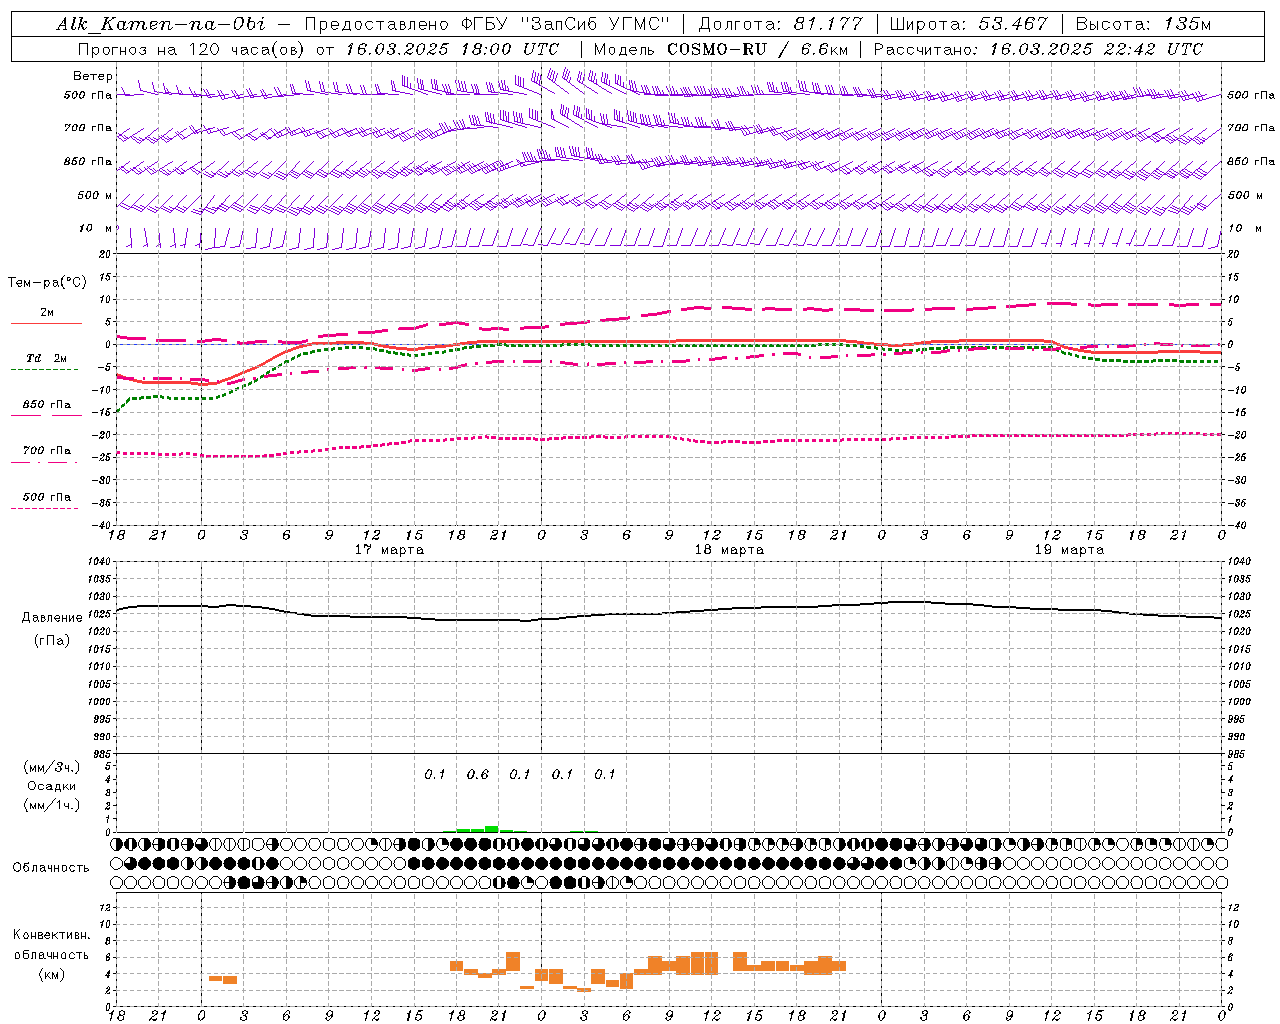This screenshot has width=1280, height=1024.
Task: Click the Ветер panel heading
Action: click(x=93, y=76)
